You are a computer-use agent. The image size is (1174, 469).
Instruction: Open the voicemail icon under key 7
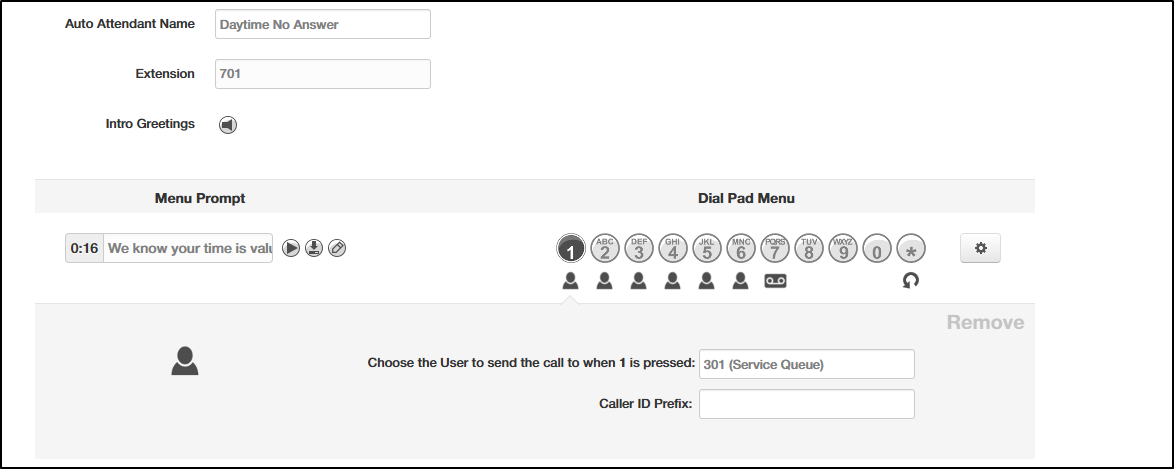(x=775, y=281)
